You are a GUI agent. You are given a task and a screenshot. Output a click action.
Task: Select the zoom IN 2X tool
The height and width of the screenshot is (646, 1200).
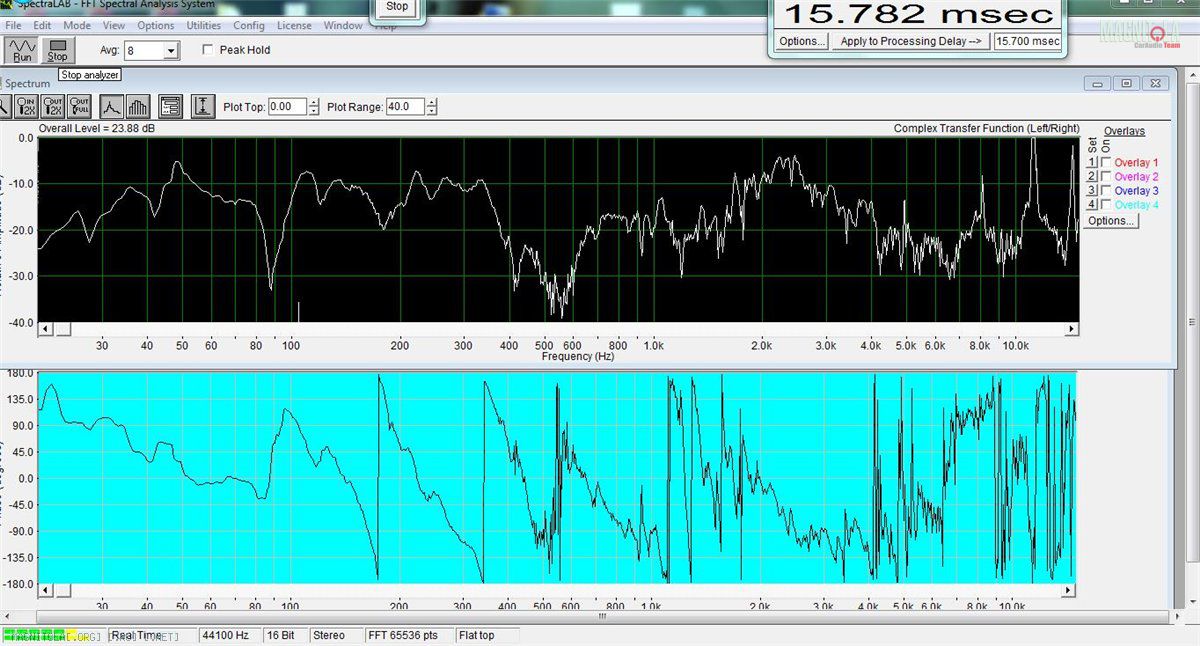tap(27, 106)
